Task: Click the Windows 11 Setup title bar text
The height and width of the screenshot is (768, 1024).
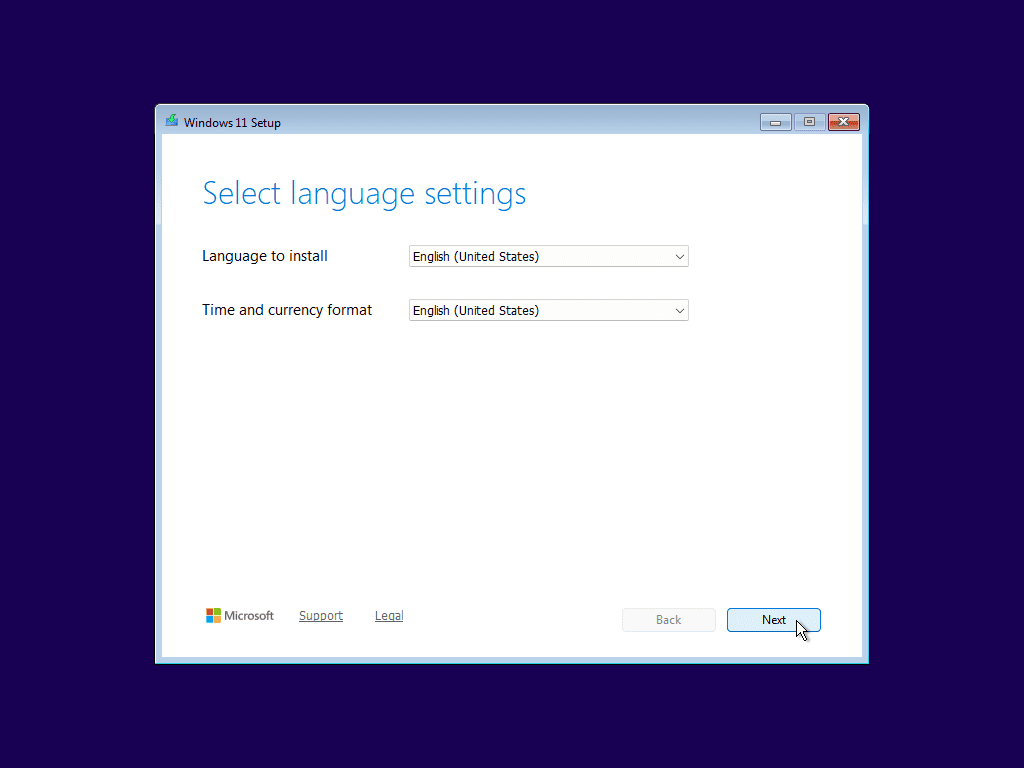Action: [232, 123]
